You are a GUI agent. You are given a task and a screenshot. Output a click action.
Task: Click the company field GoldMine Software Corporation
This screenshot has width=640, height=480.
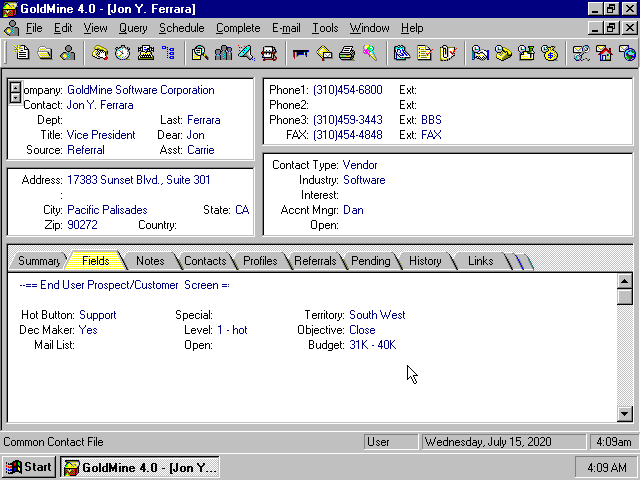tap(141, 90)
